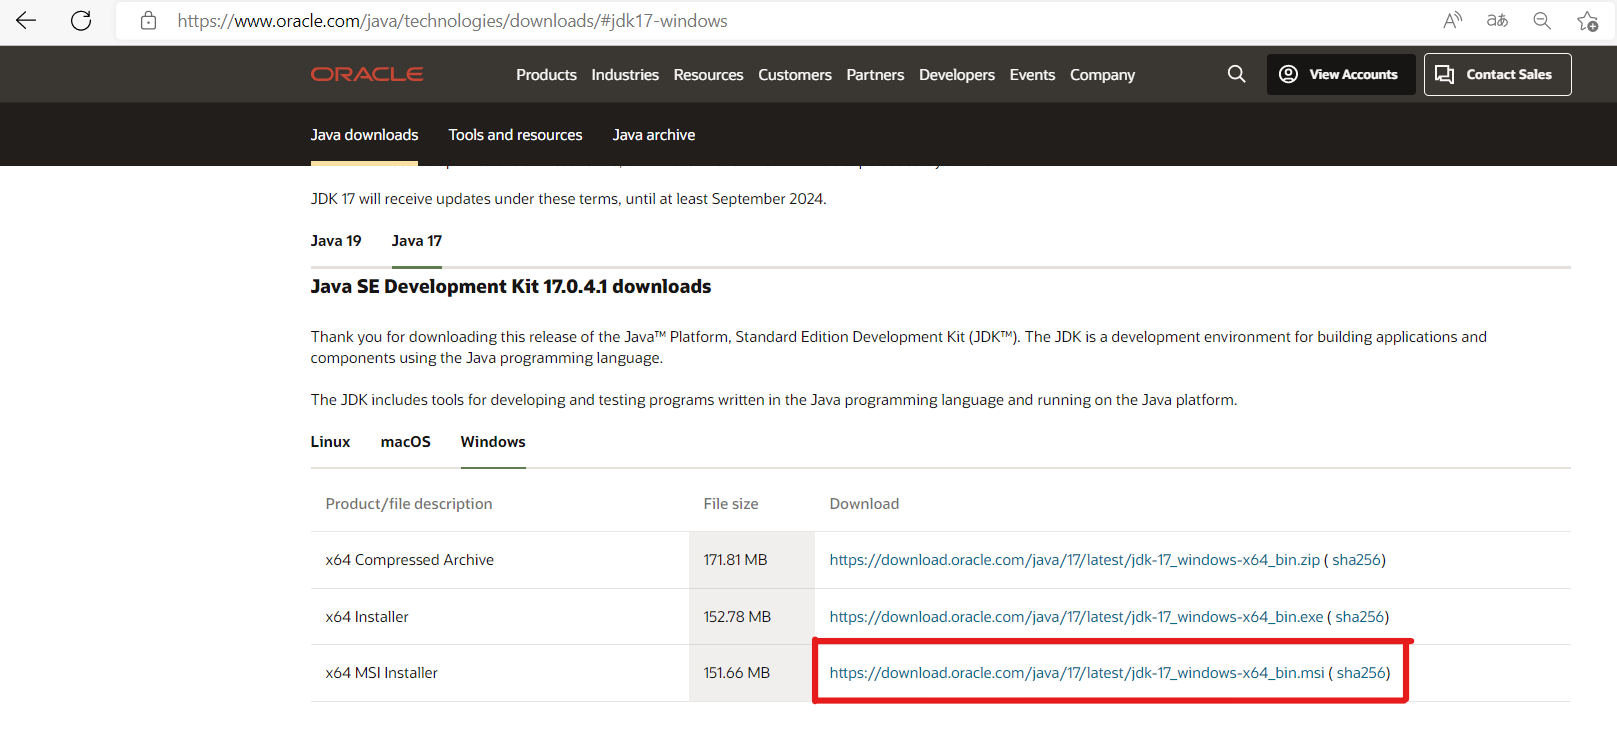
Task: Open sha256 link for the zip archive
Action: (x=1356, y=560)
